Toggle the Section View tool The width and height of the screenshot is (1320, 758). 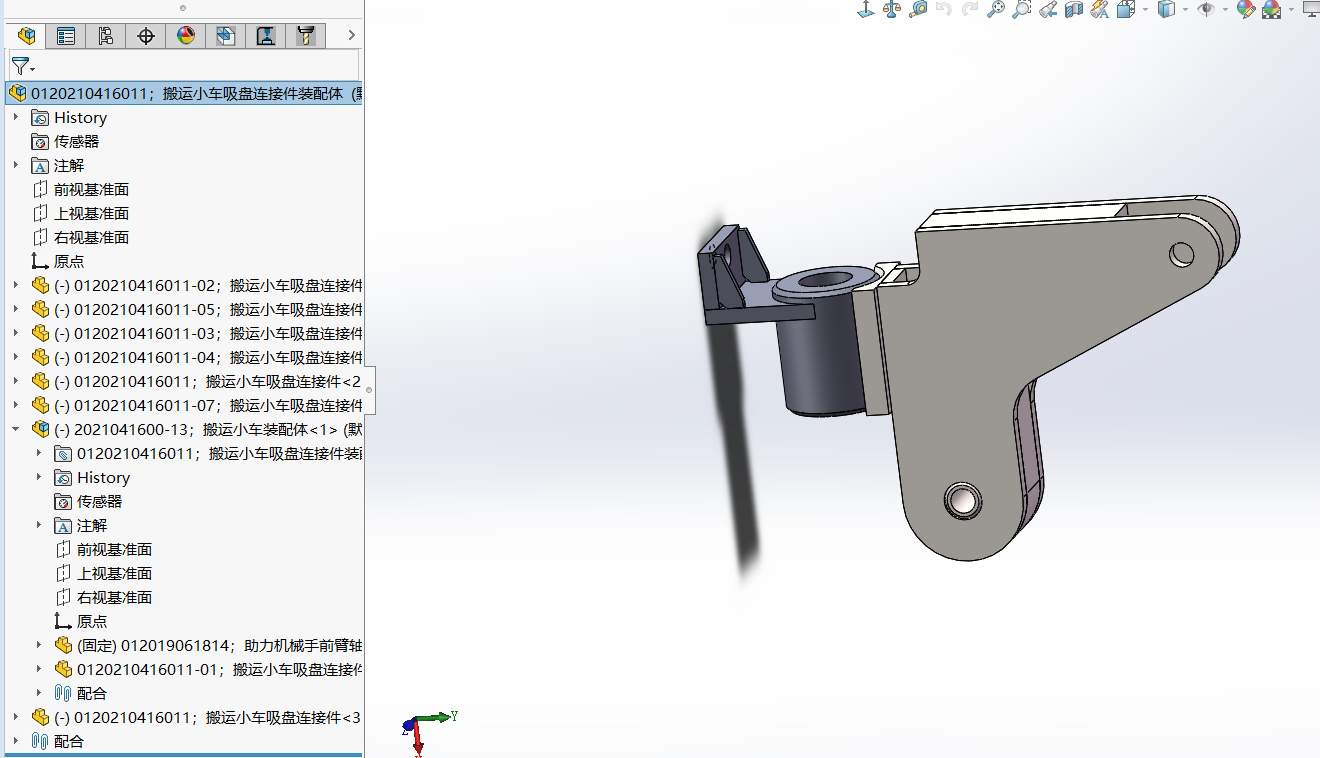click(x=1074, y=9)
